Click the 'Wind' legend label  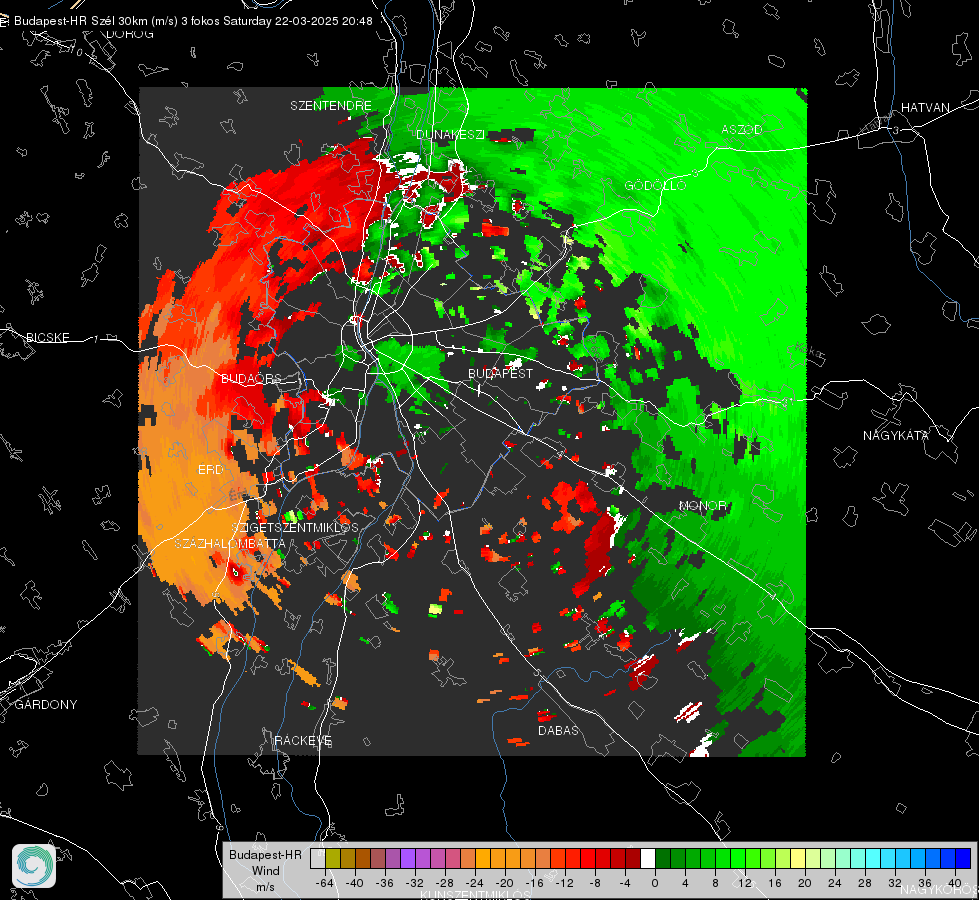coord(265,870)
